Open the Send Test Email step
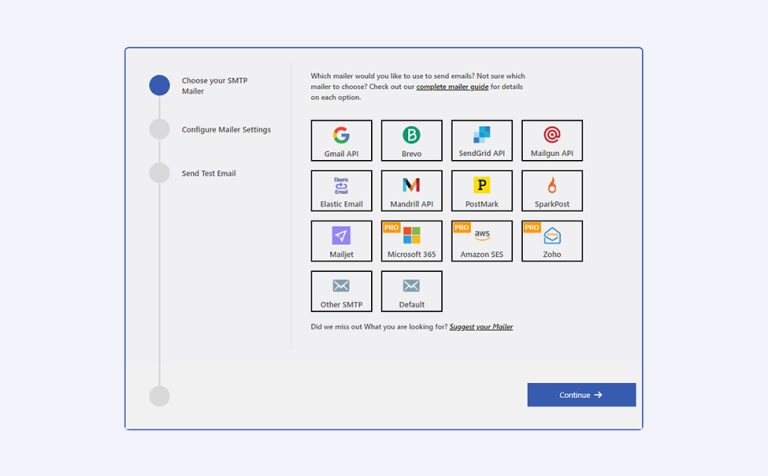Screen dimensions: 768x476 (209, 173)
